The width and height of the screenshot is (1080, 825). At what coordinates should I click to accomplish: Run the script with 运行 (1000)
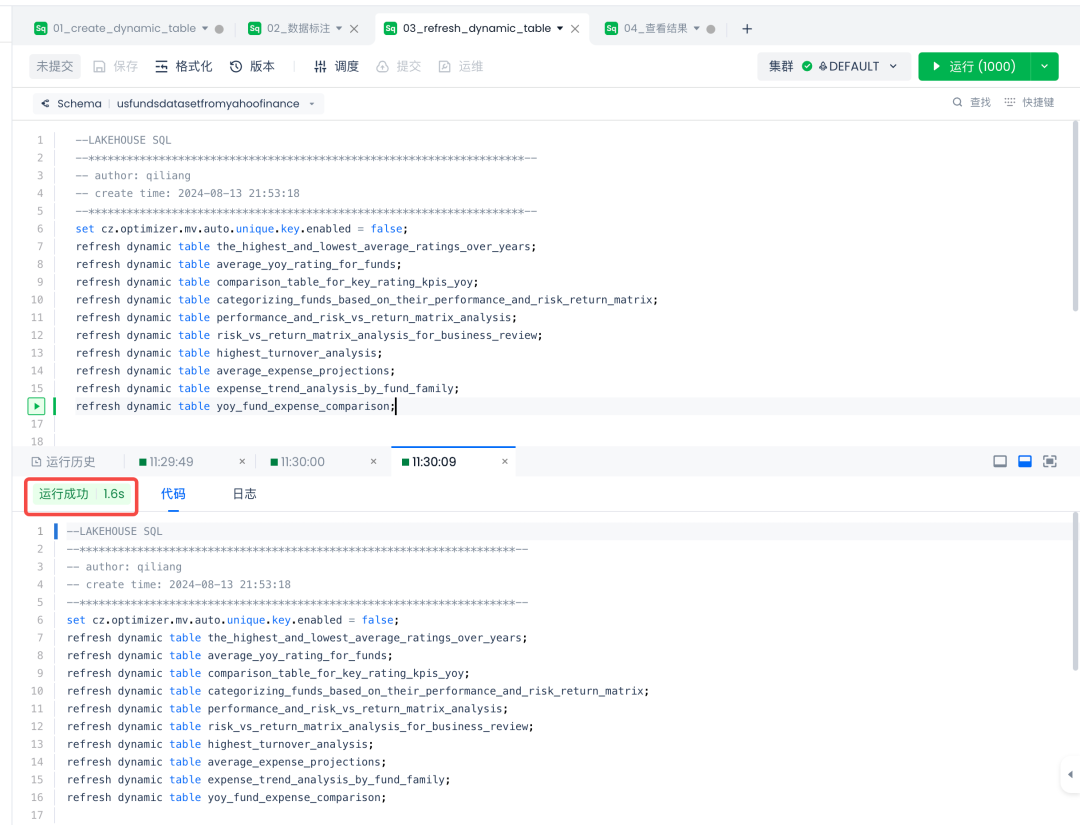(x=974, y=66)
